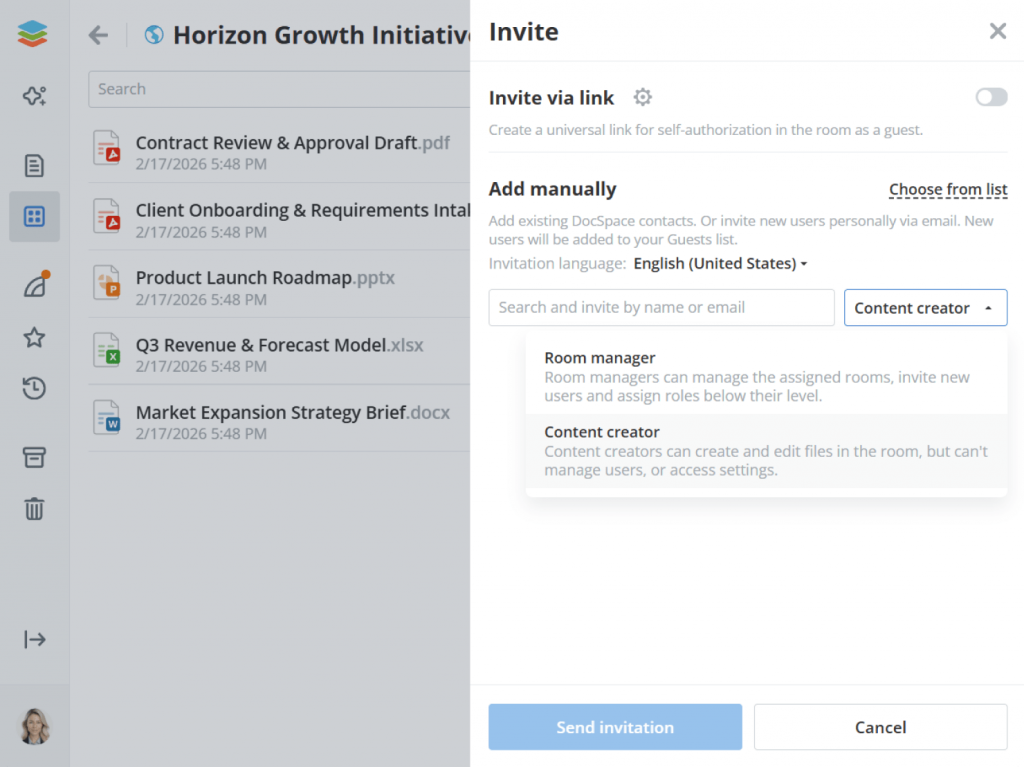The image size is (1024, 767).
Task: Open the AI agents sparkle icon
Action: pyautogui.click(x=34, y=96)
